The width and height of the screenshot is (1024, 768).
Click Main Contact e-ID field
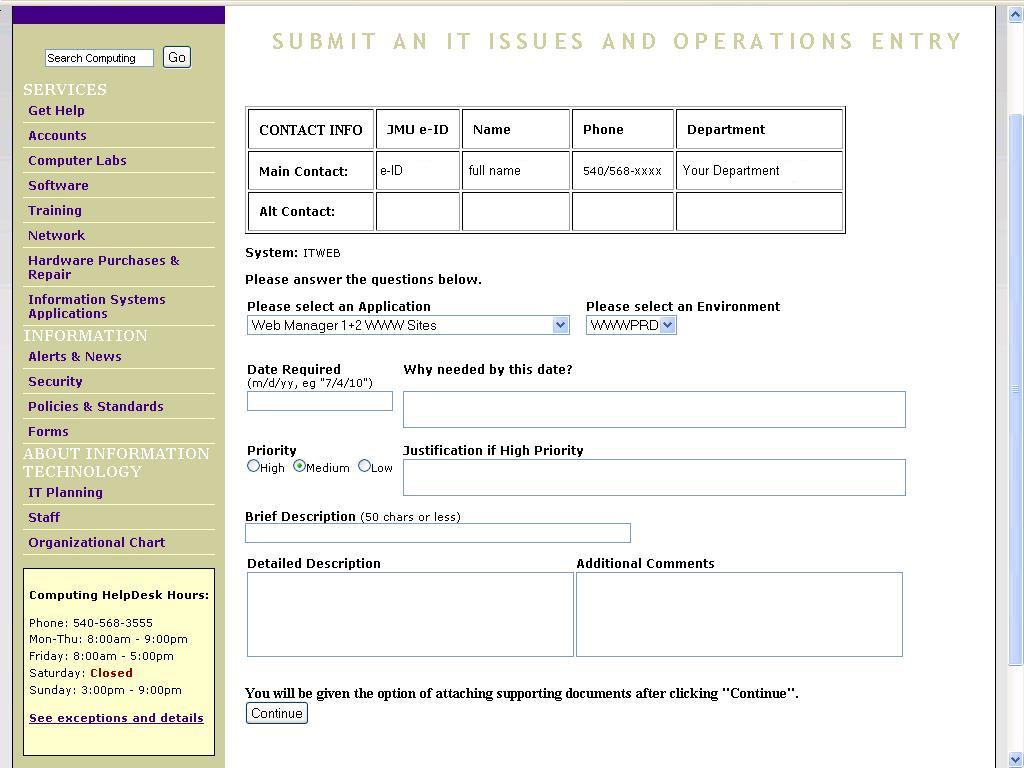click(x=418, y=170)
